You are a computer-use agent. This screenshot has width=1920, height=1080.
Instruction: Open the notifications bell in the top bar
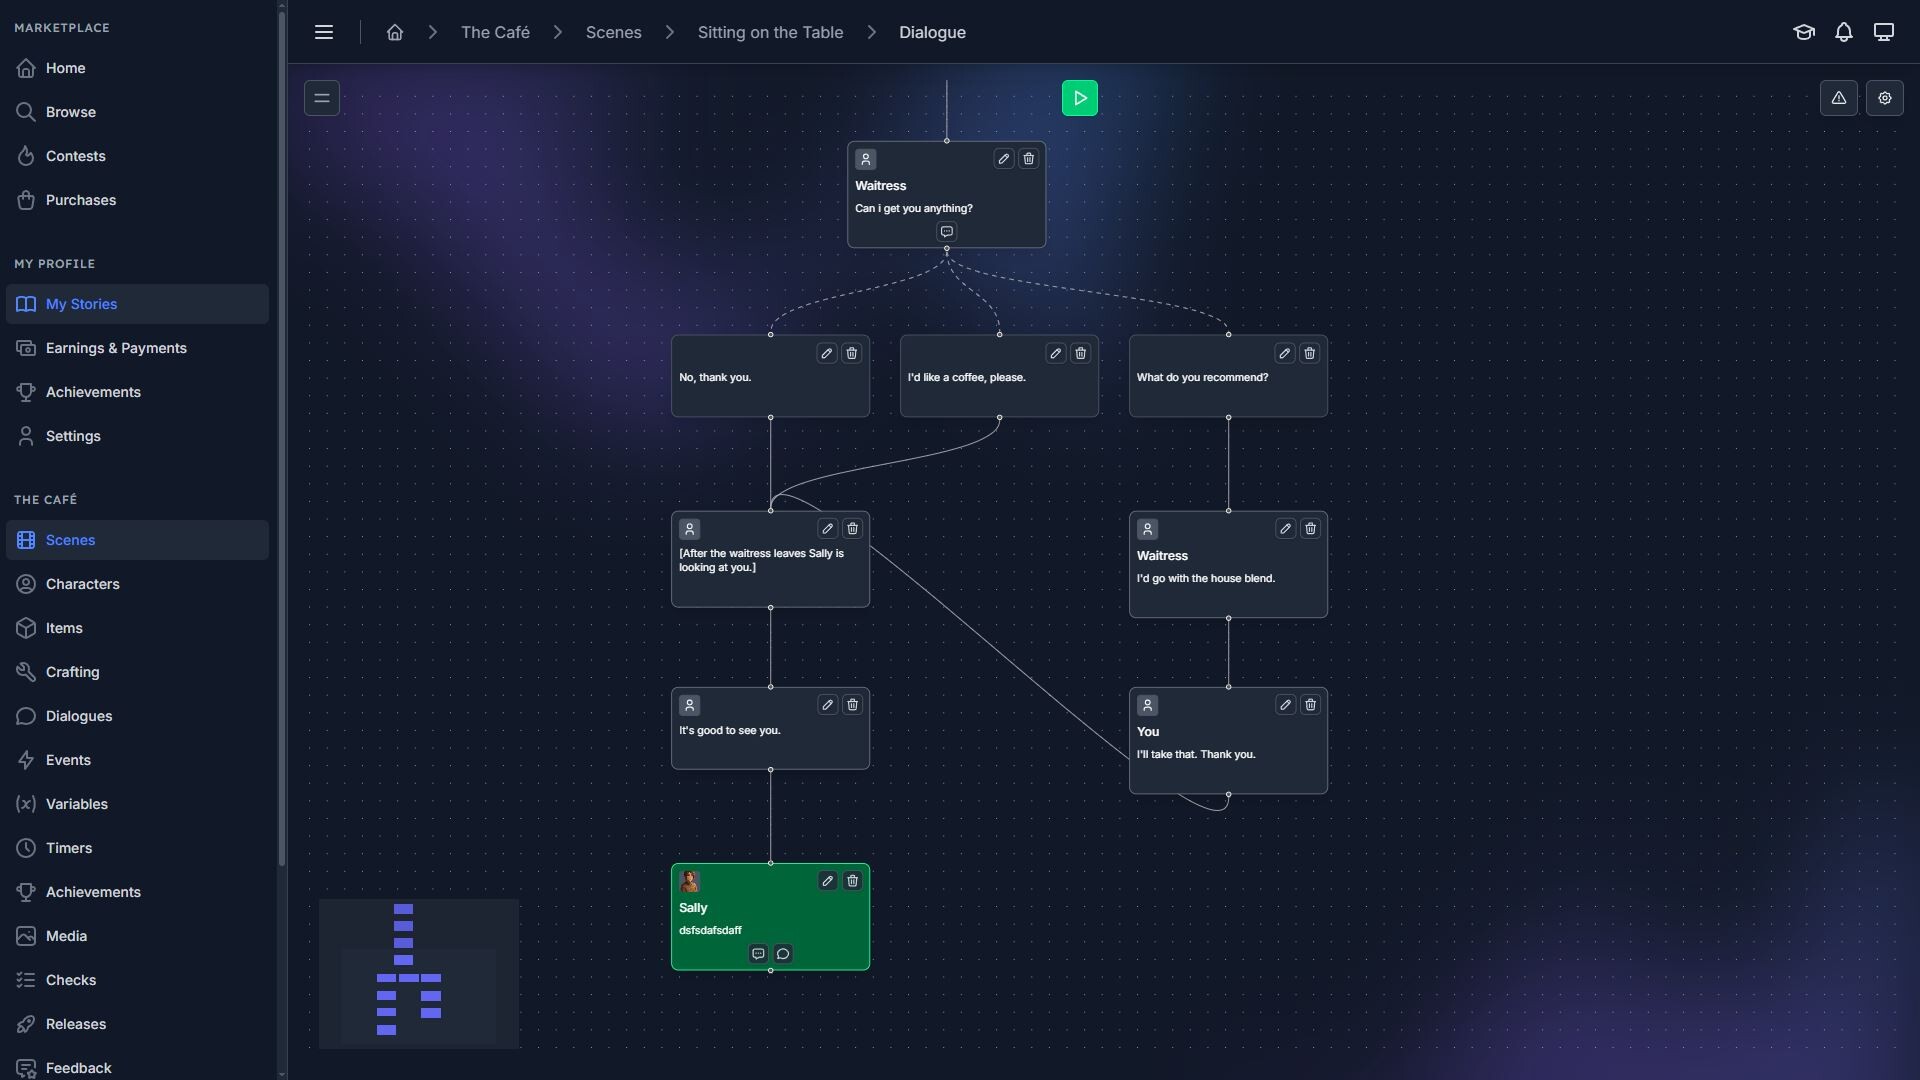[x=1844, y=32]
